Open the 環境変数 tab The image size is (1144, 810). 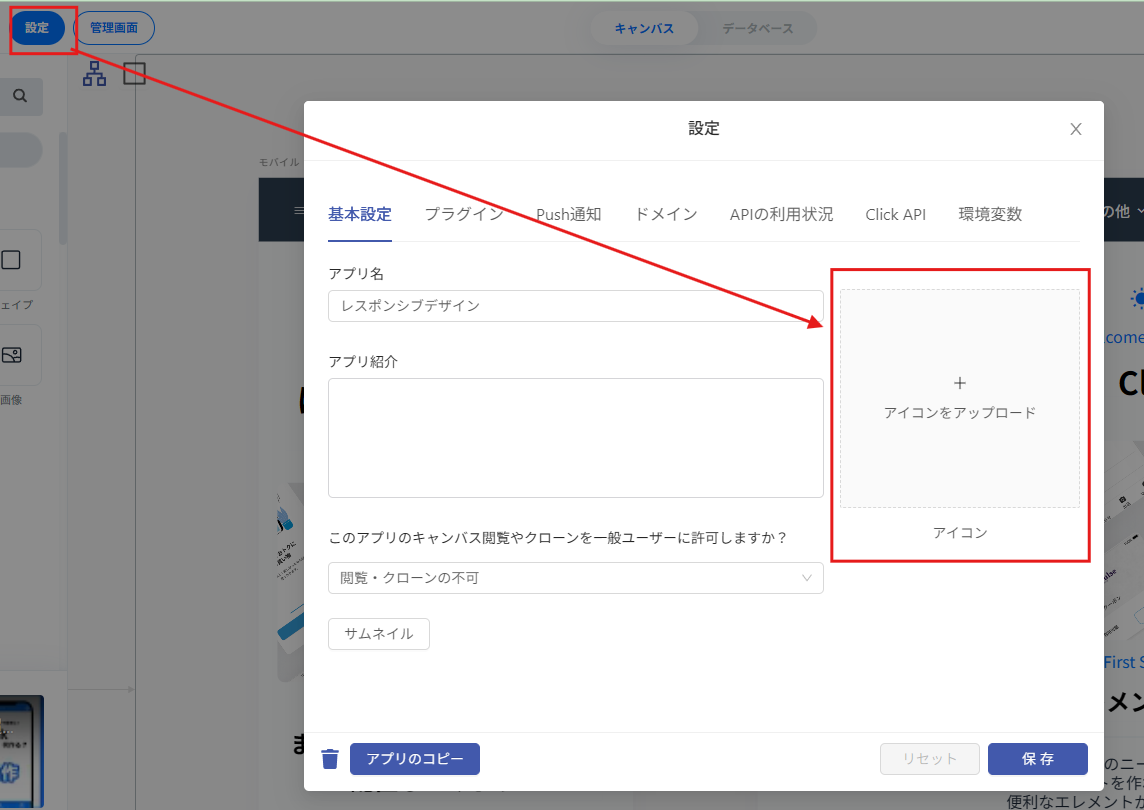click(990, 214)
